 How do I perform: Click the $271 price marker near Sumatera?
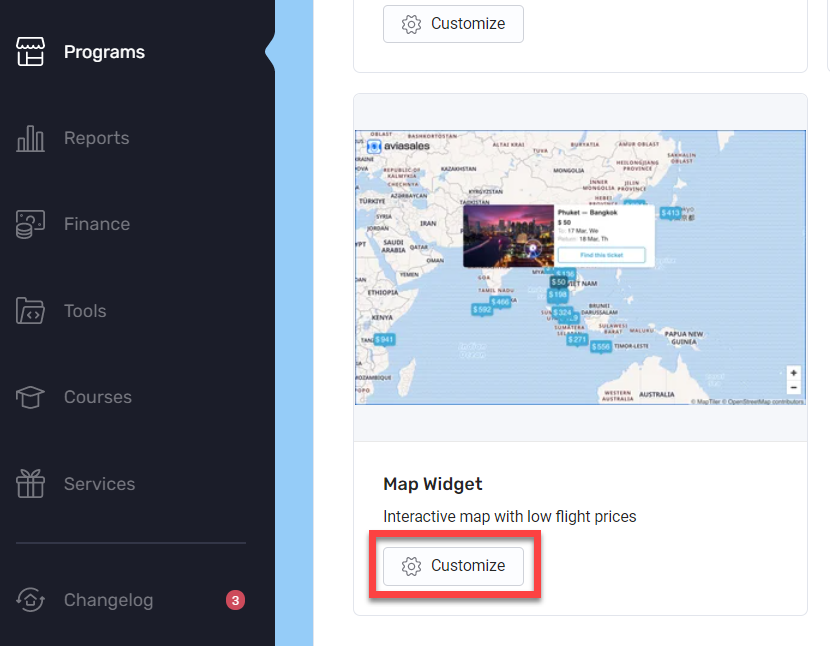click(x=577, y=339)
